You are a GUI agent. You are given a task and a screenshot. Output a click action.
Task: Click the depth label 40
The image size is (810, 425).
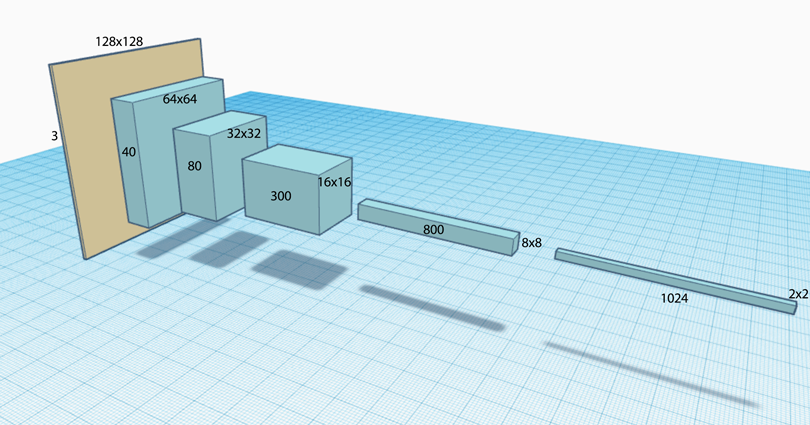129,152
